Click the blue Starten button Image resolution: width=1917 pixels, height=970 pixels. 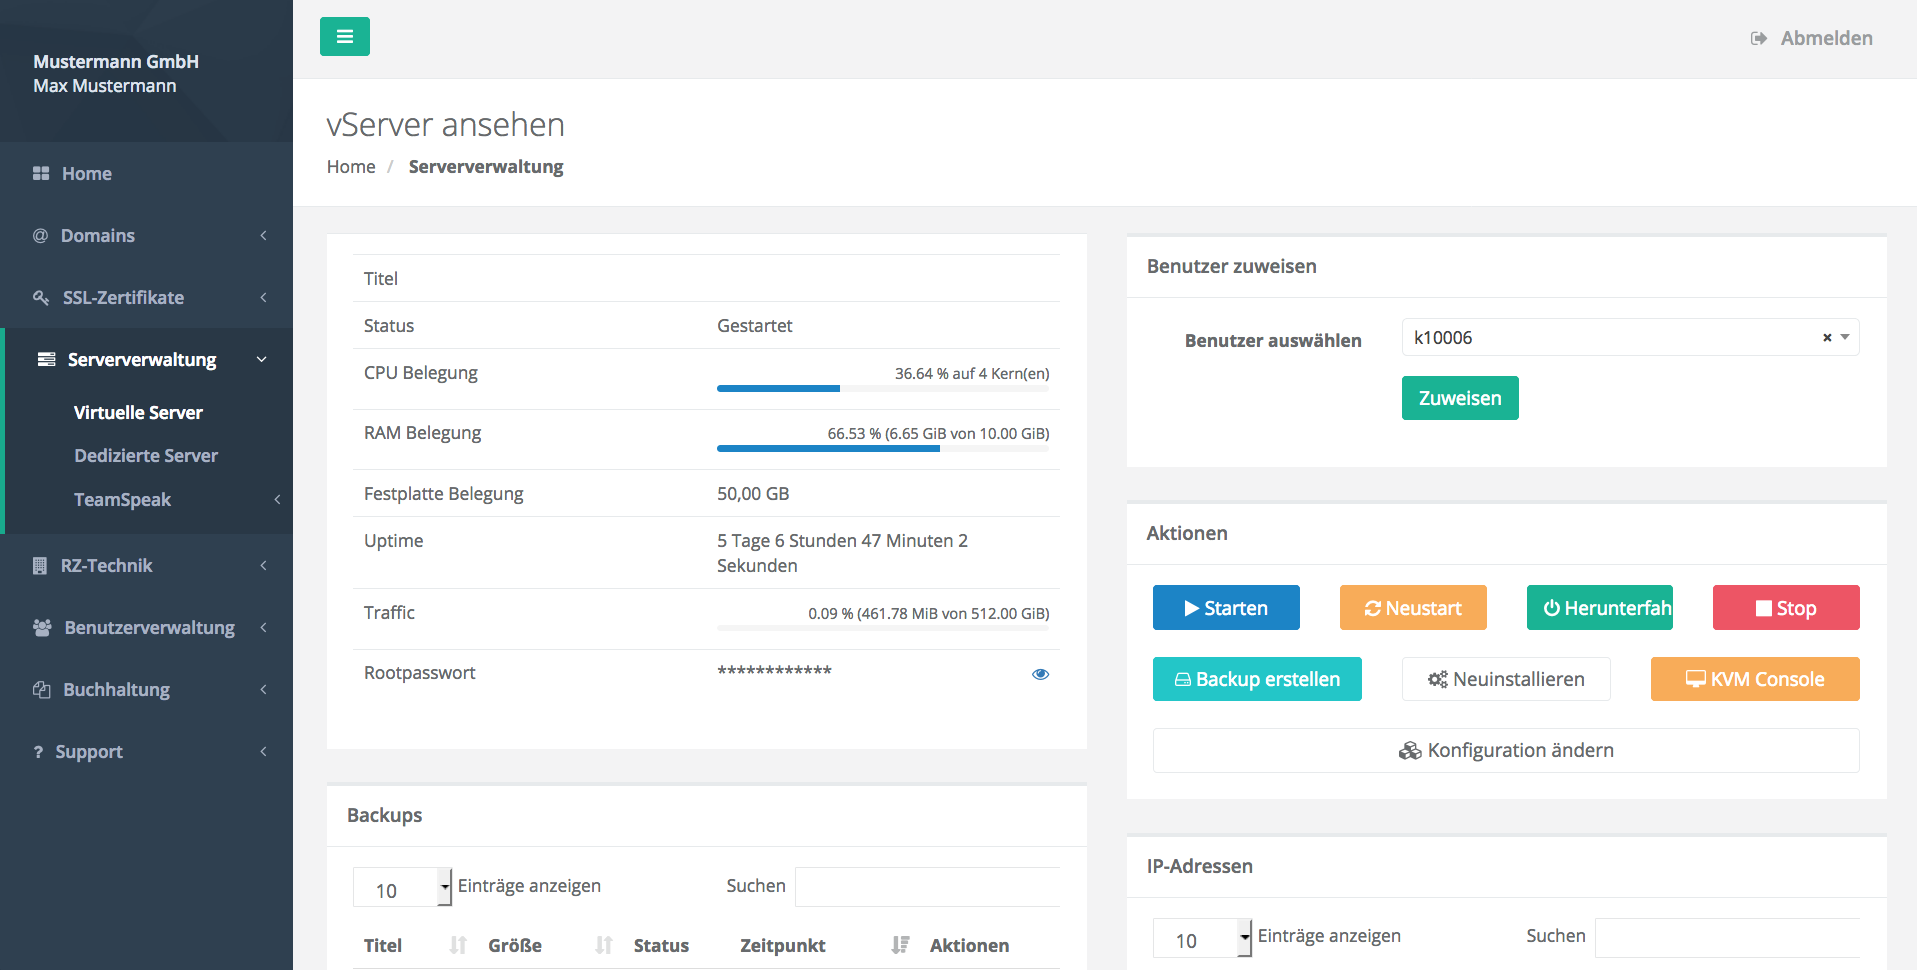[1226, 607]
